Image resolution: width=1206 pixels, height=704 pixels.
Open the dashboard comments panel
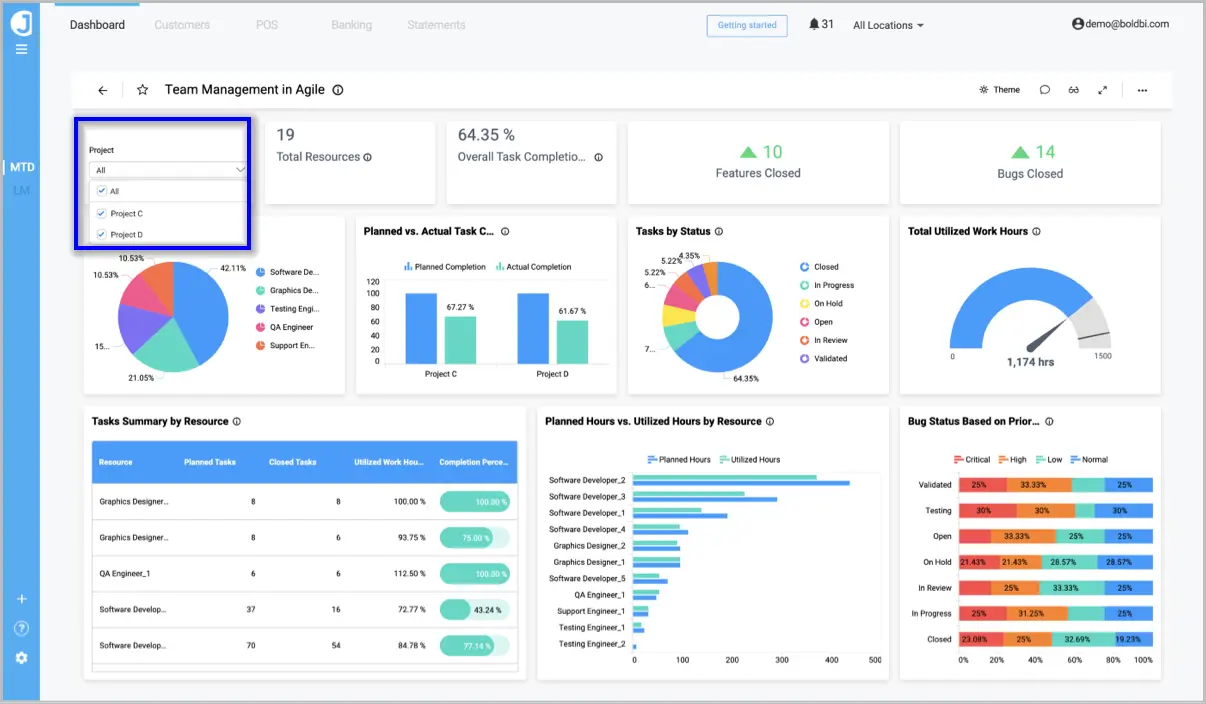[x=1044, y=89]
